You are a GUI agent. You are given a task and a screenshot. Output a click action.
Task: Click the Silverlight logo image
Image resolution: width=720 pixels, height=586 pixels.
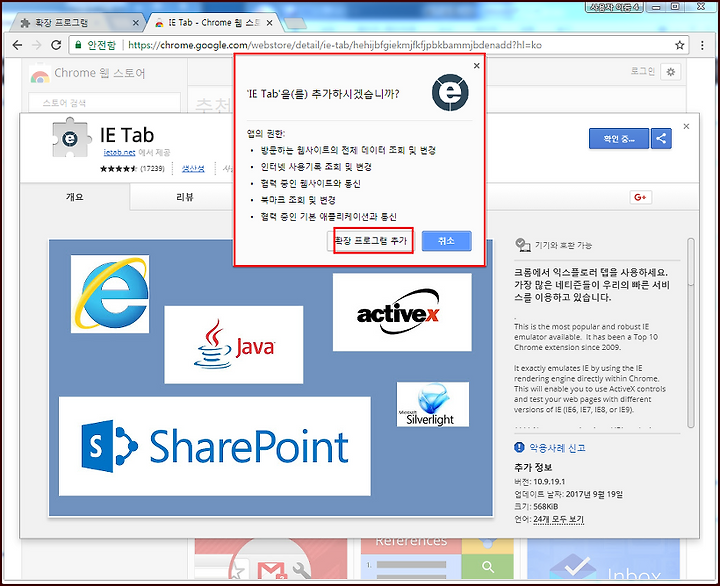pyautogui.click(x=433, y=404)
